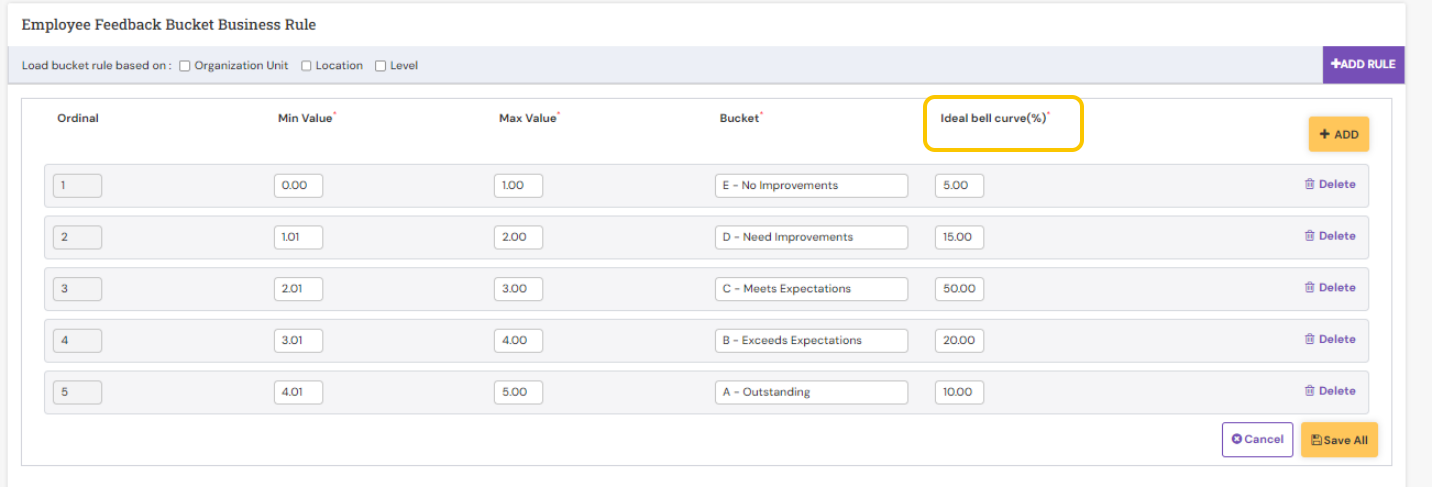Viewport: 1432px width, 487px height.
Task: Click the A - Outstanding bucket field
Action: coord(811,392)
